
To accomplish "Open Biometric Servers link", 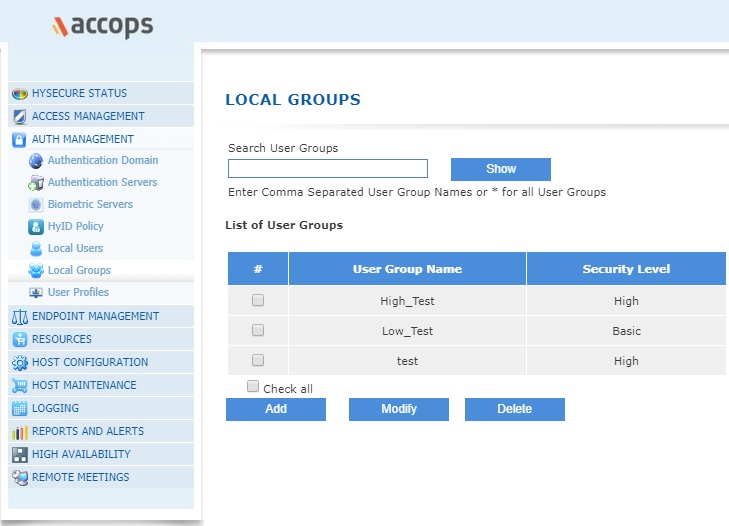I will point(90,204).
